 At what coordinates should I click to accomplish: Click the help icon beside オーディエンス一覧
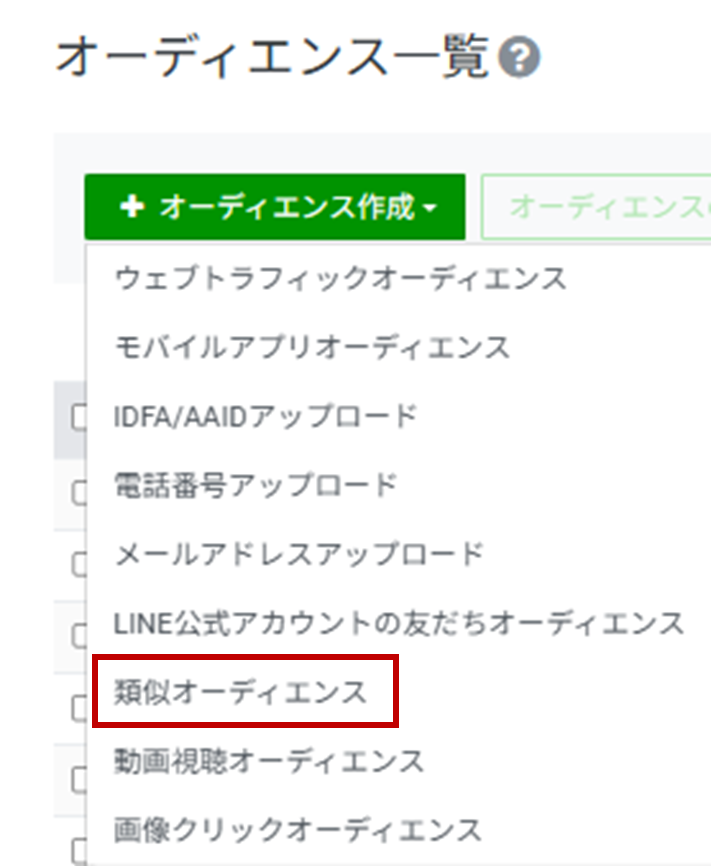click(x=520, y=59)
